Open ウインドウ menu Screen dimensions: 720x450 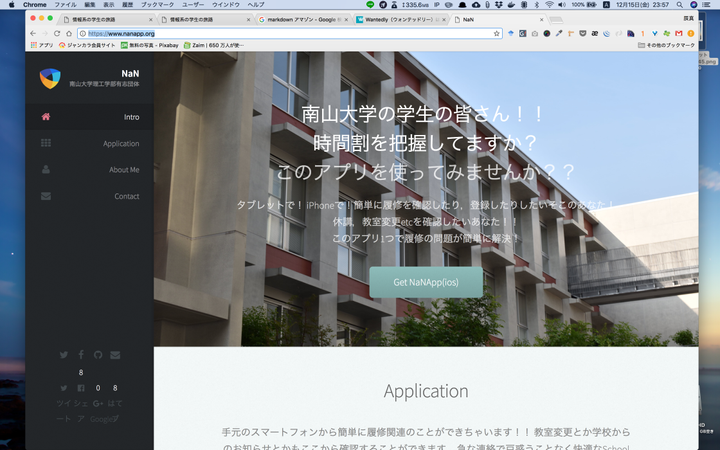tap(226, 5)
